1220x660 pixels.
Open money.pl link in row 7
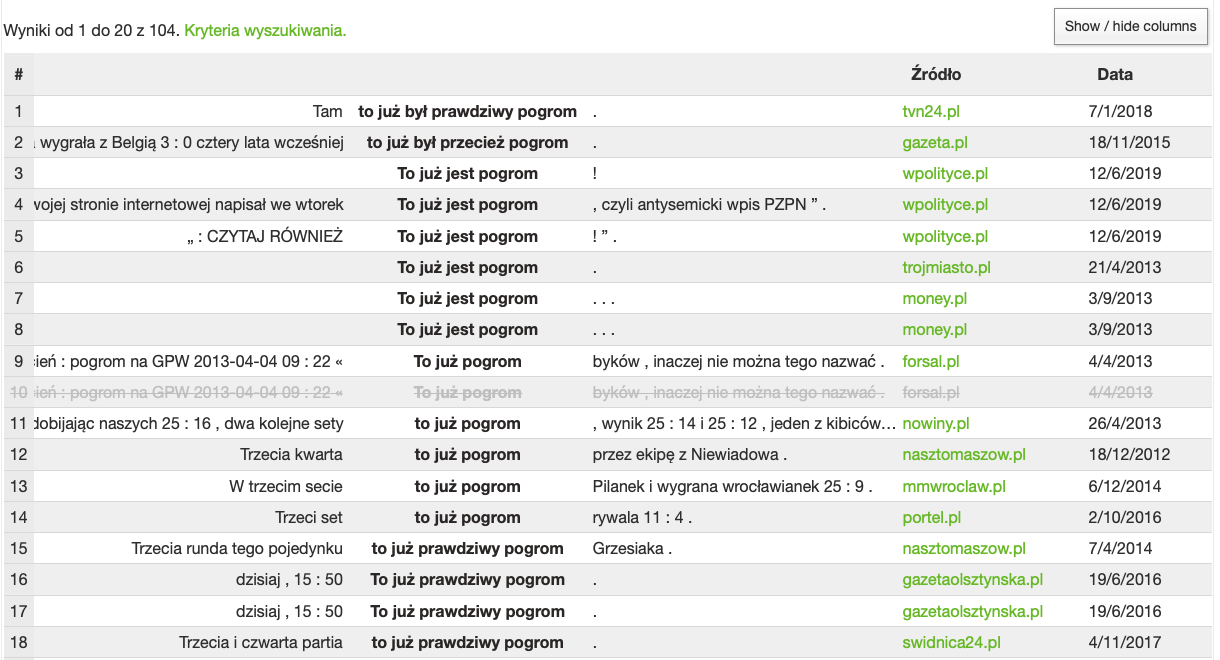pos(934,298)
